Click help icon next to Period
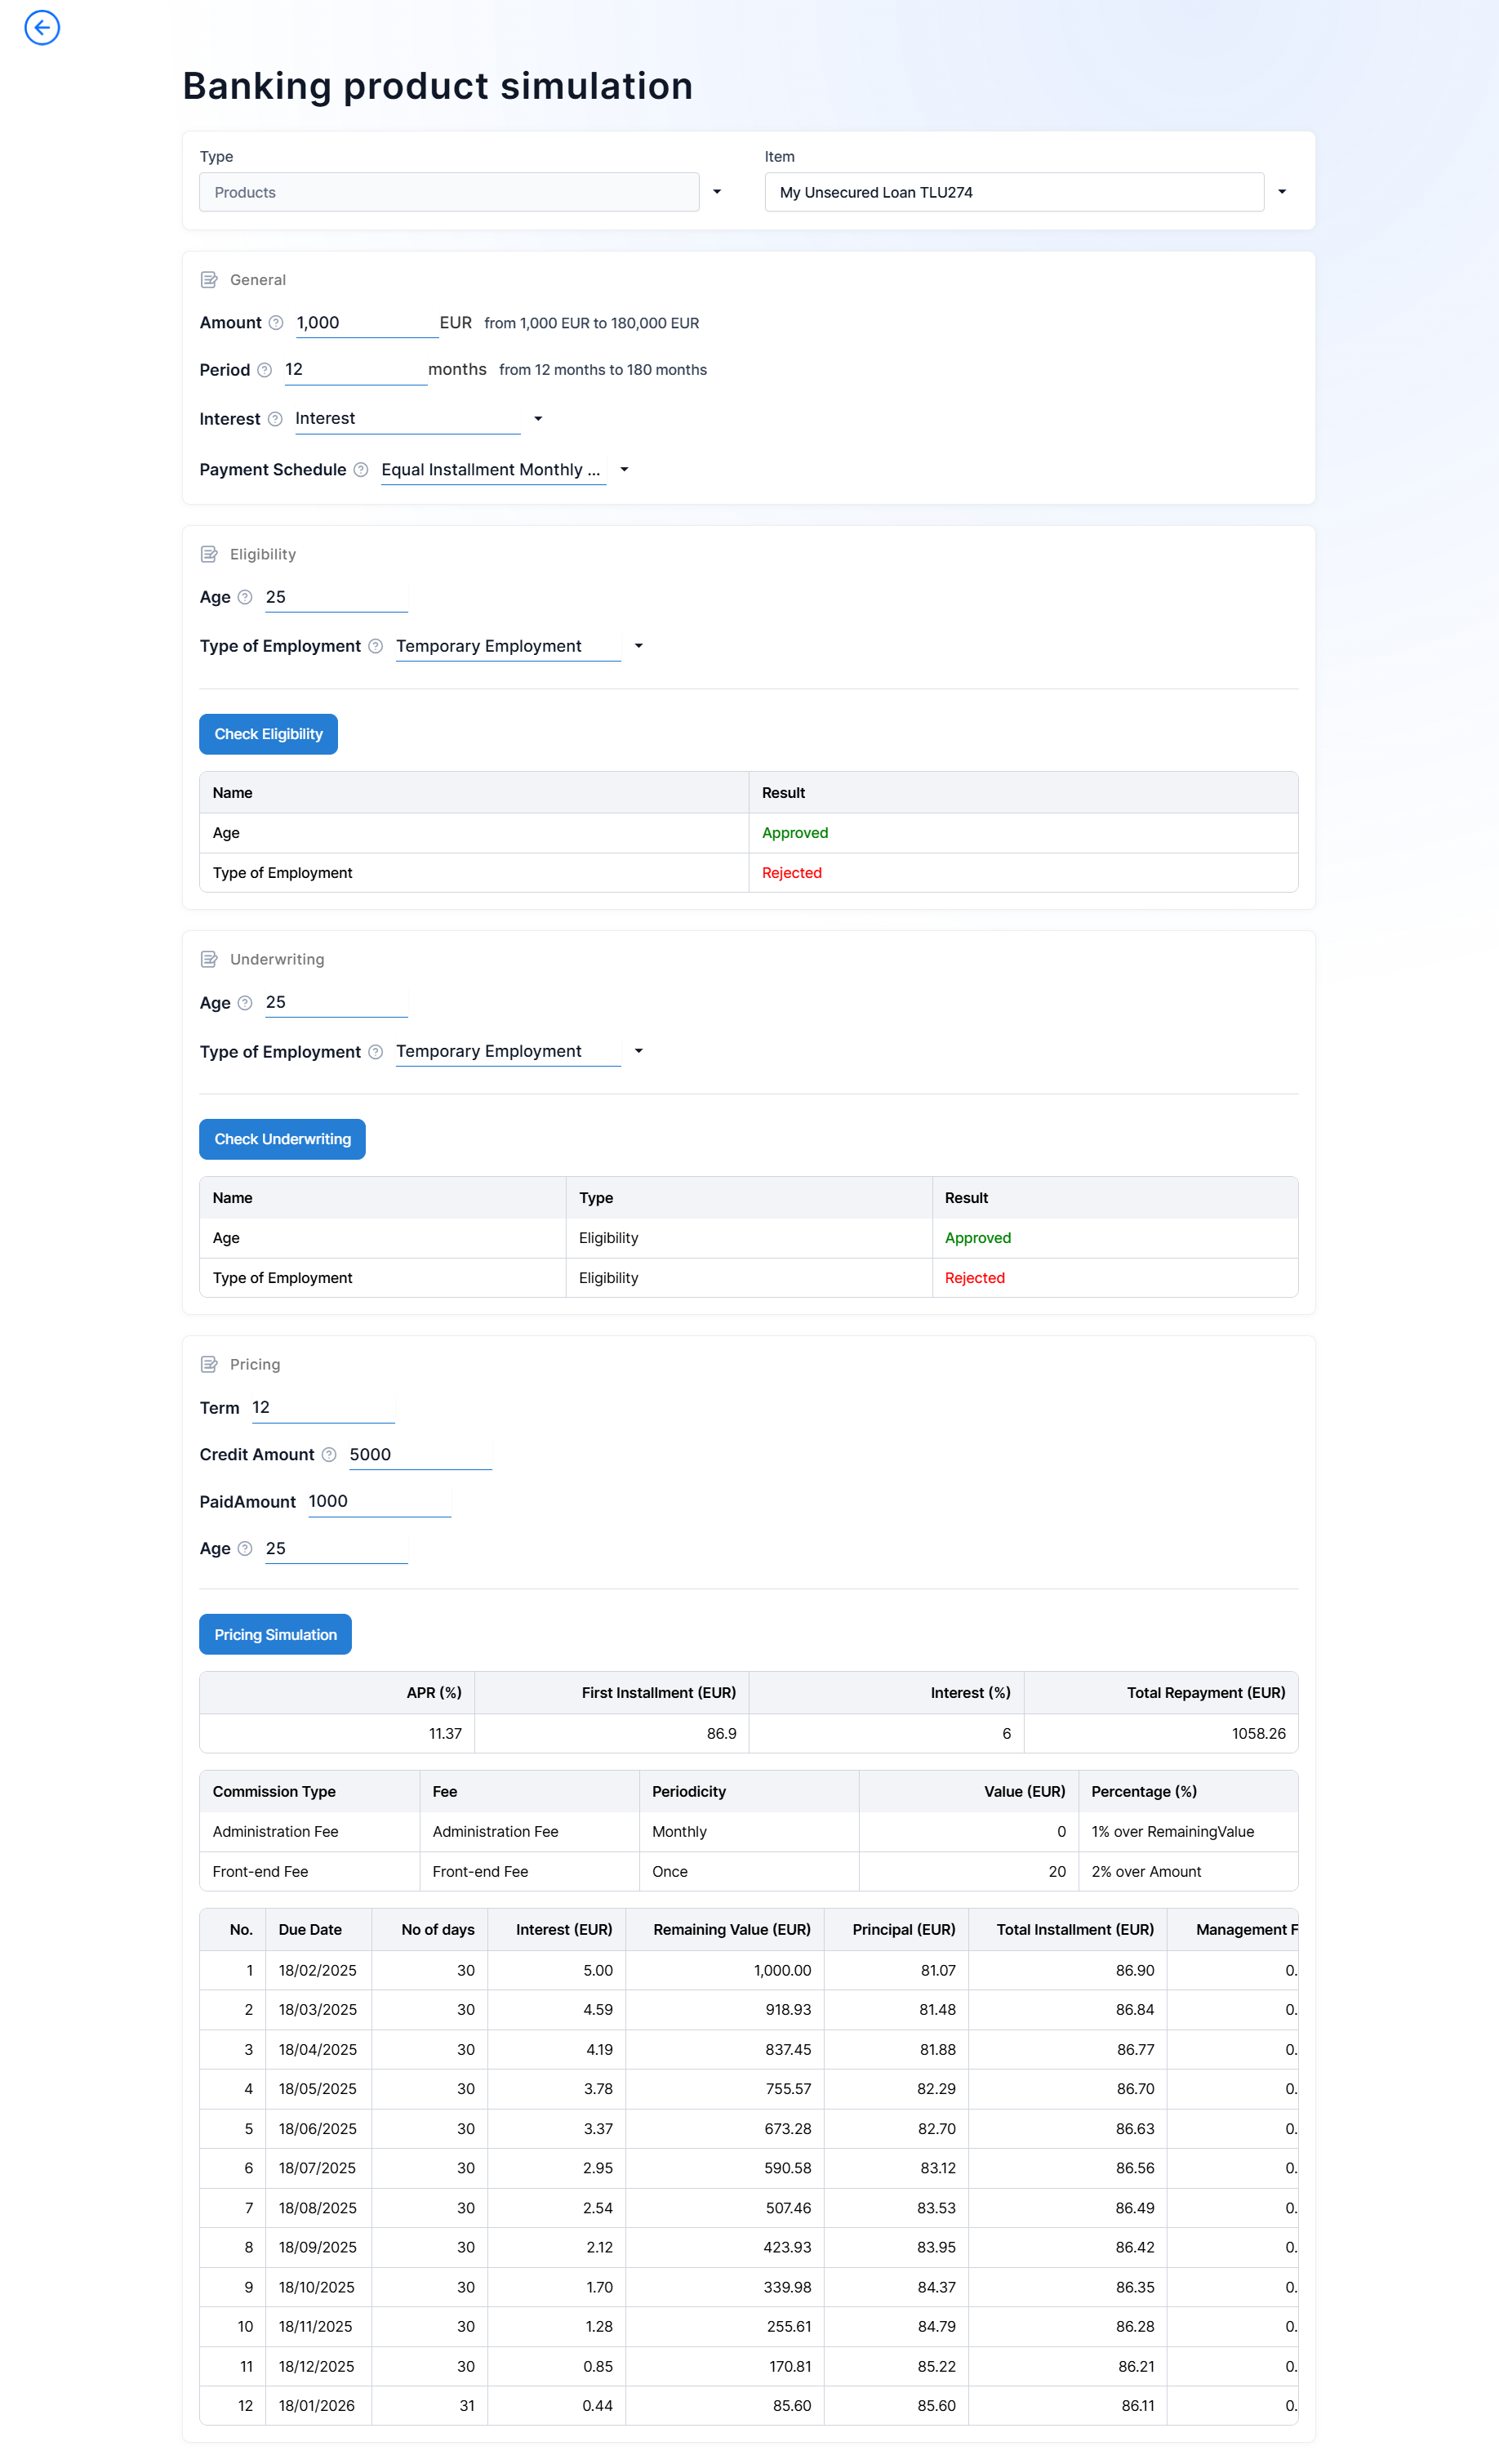1499x2464 pixels. (265, 370)
